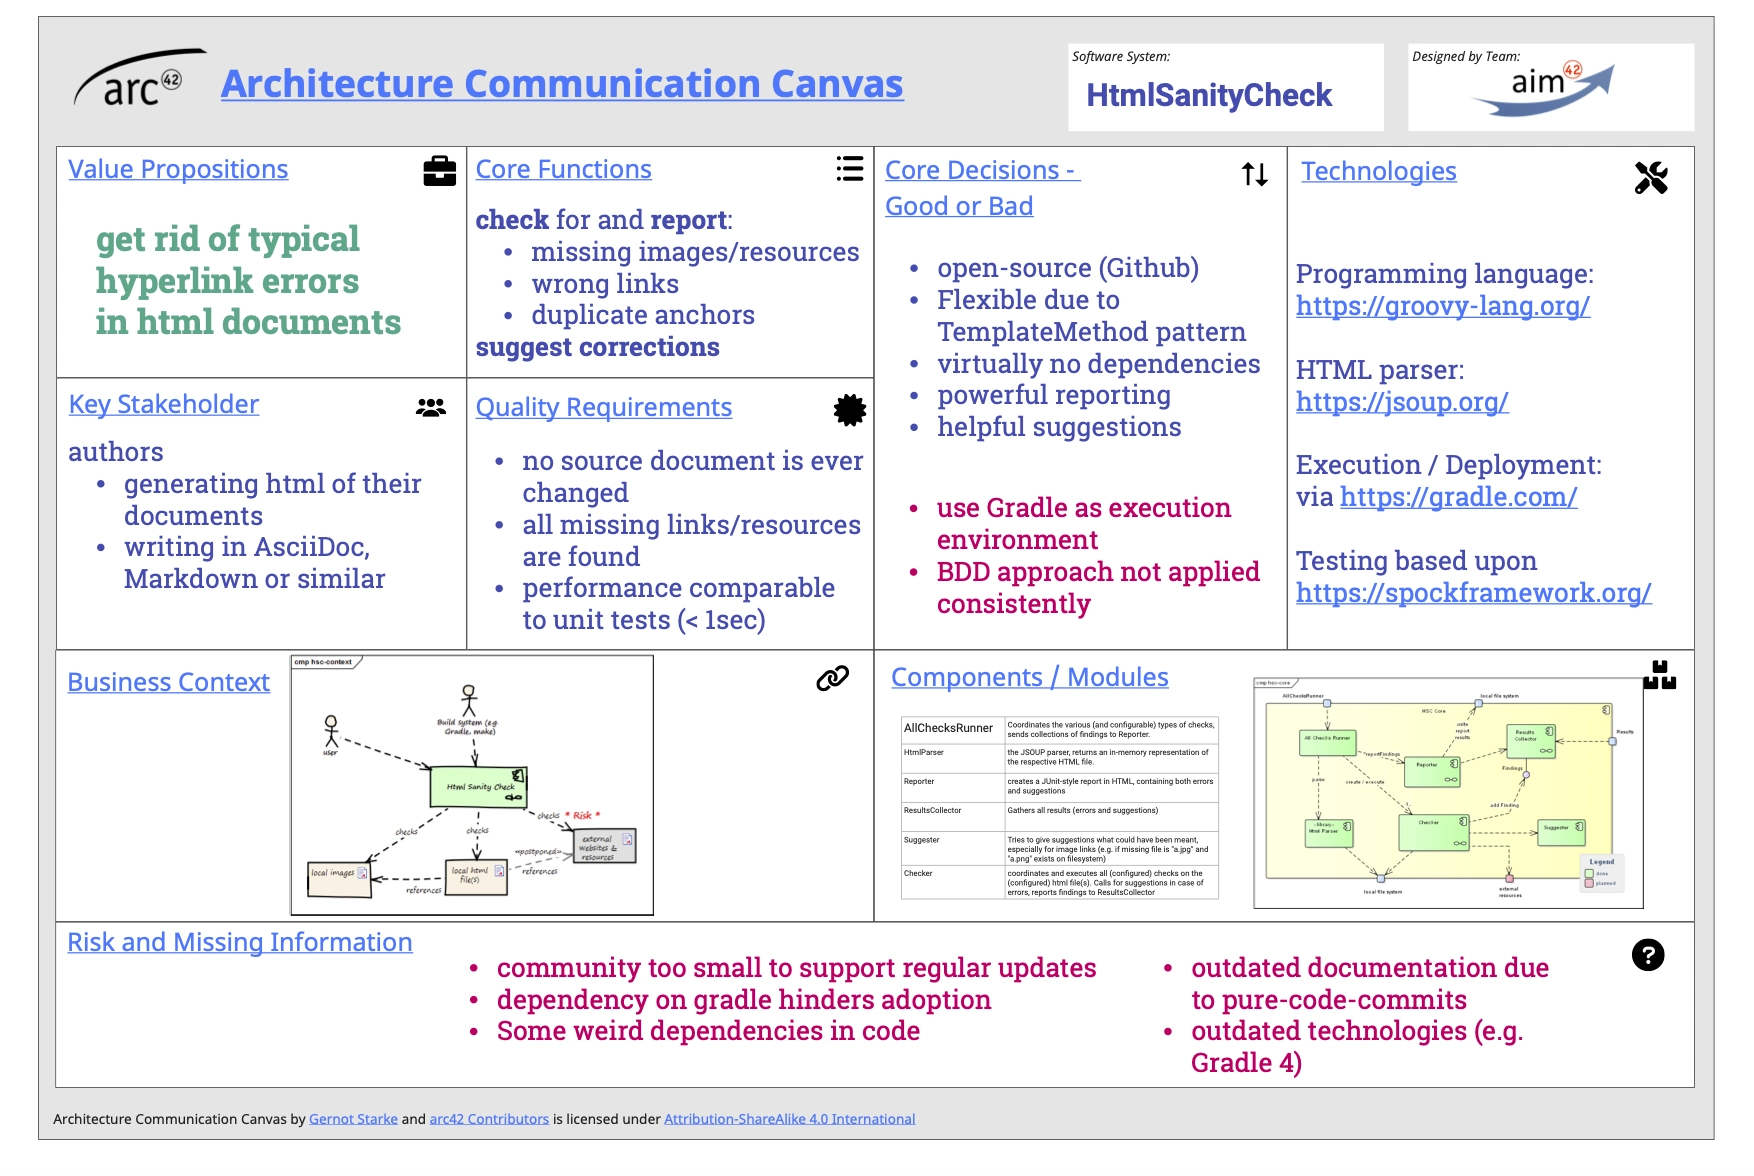
Task: Click the up-down arrows icon near Core Decisions
Action: click(x=1253, y=173)
